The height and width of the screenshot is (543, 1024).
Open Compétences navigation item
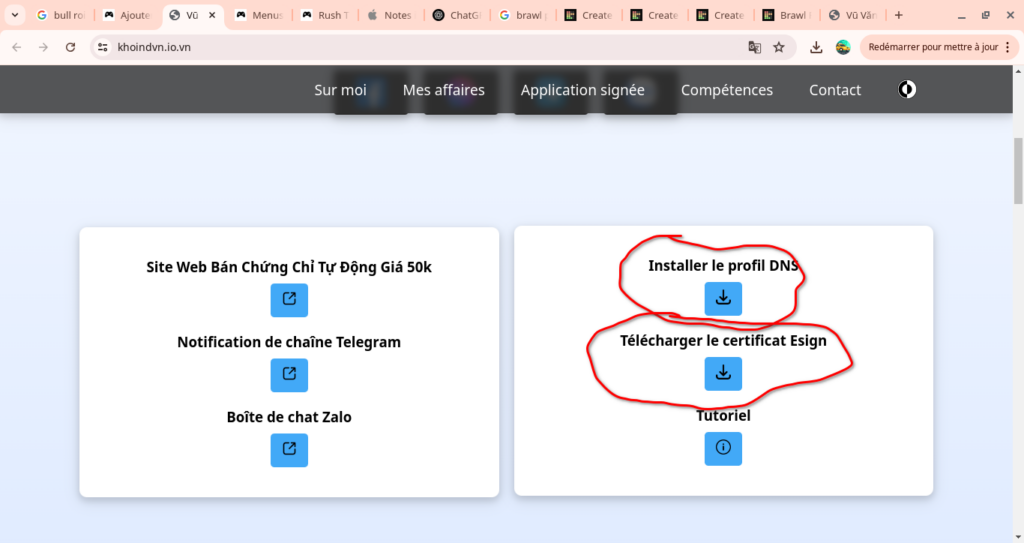[x=727, y=90]
